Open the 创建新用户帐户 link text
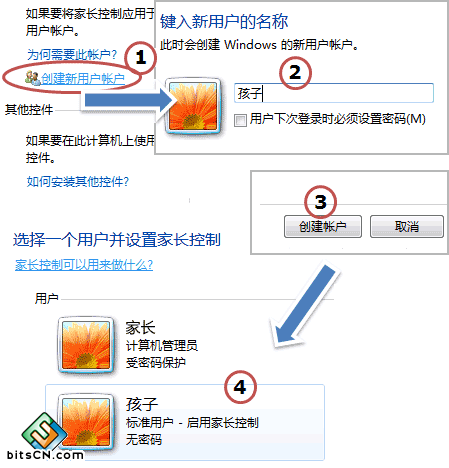The image size is (449, 468). coord(83,79)
